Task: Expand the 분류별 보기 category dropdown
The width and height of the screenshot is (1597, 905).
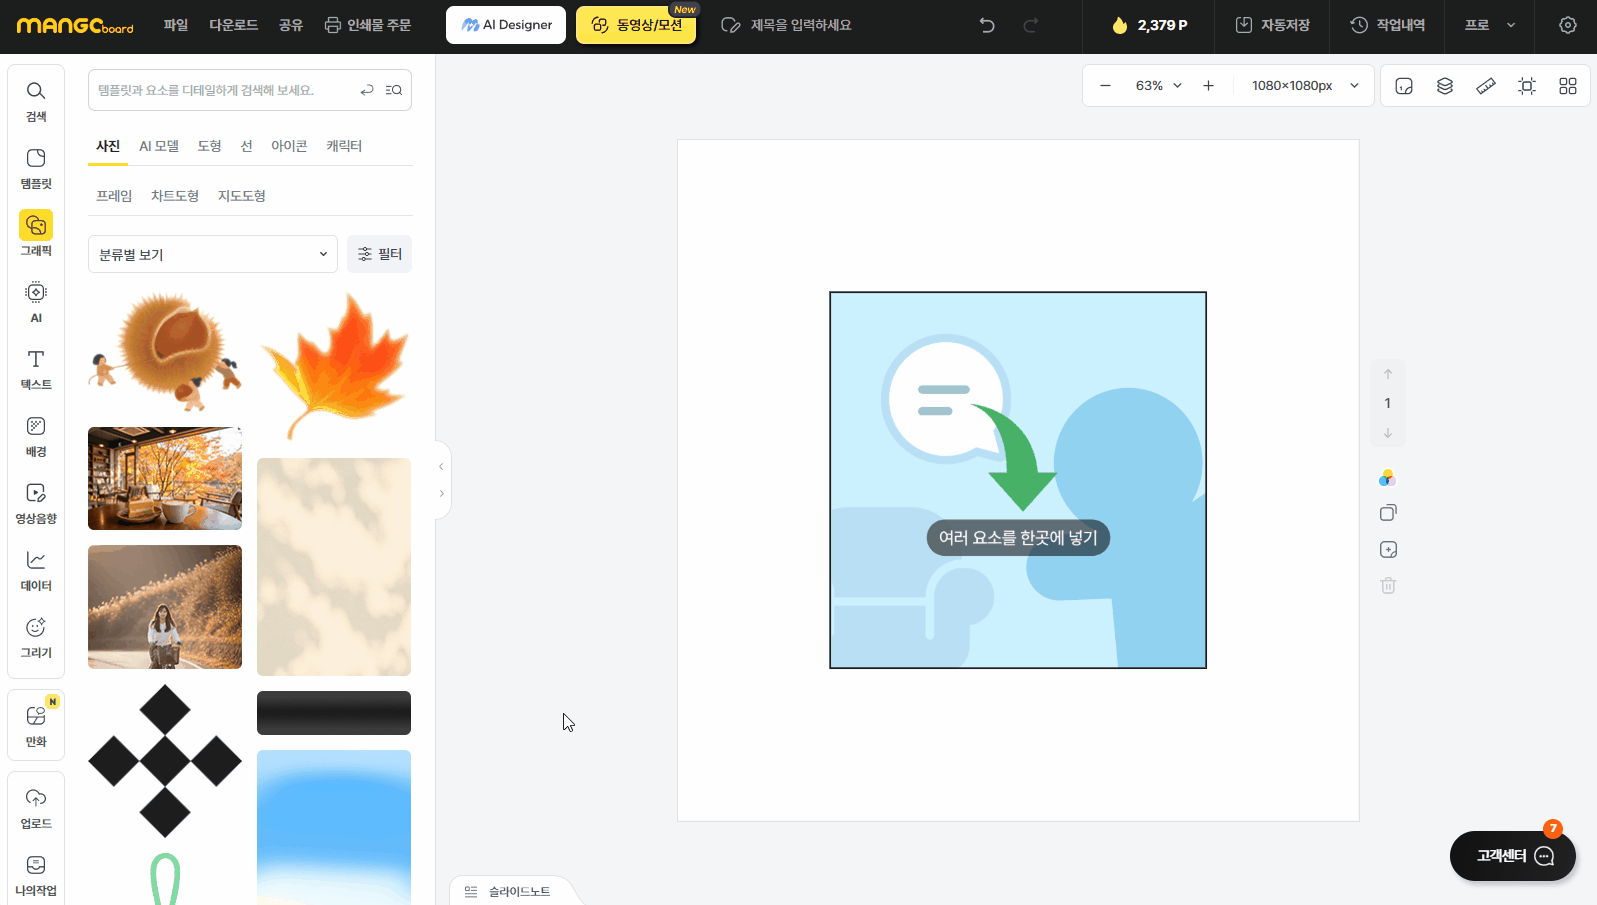Action: coord(213,254)
